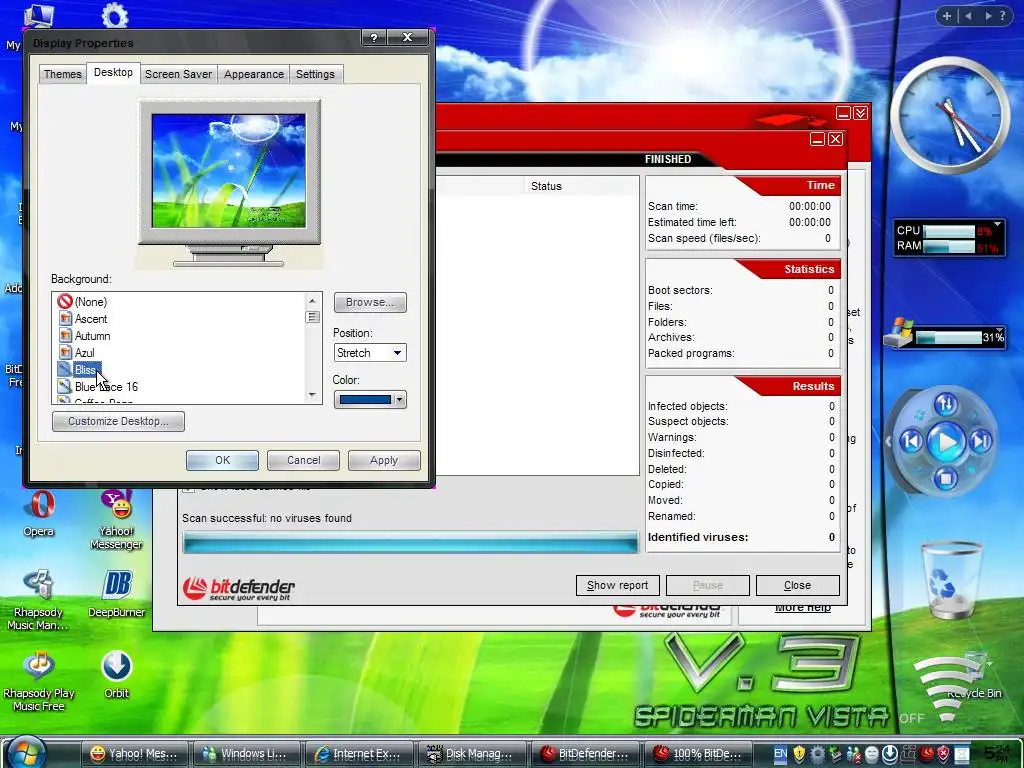Click the EN language indicator in tray
The image size is (1024, 768).
pyautogui.click(x=780, y=754)
